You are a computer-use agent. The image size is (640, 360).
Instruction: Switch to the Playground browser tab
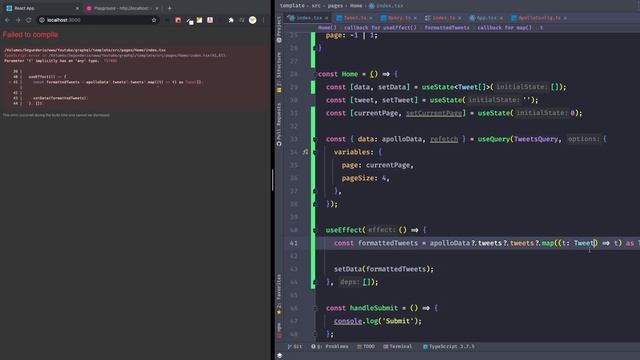[x=122, y=8]
